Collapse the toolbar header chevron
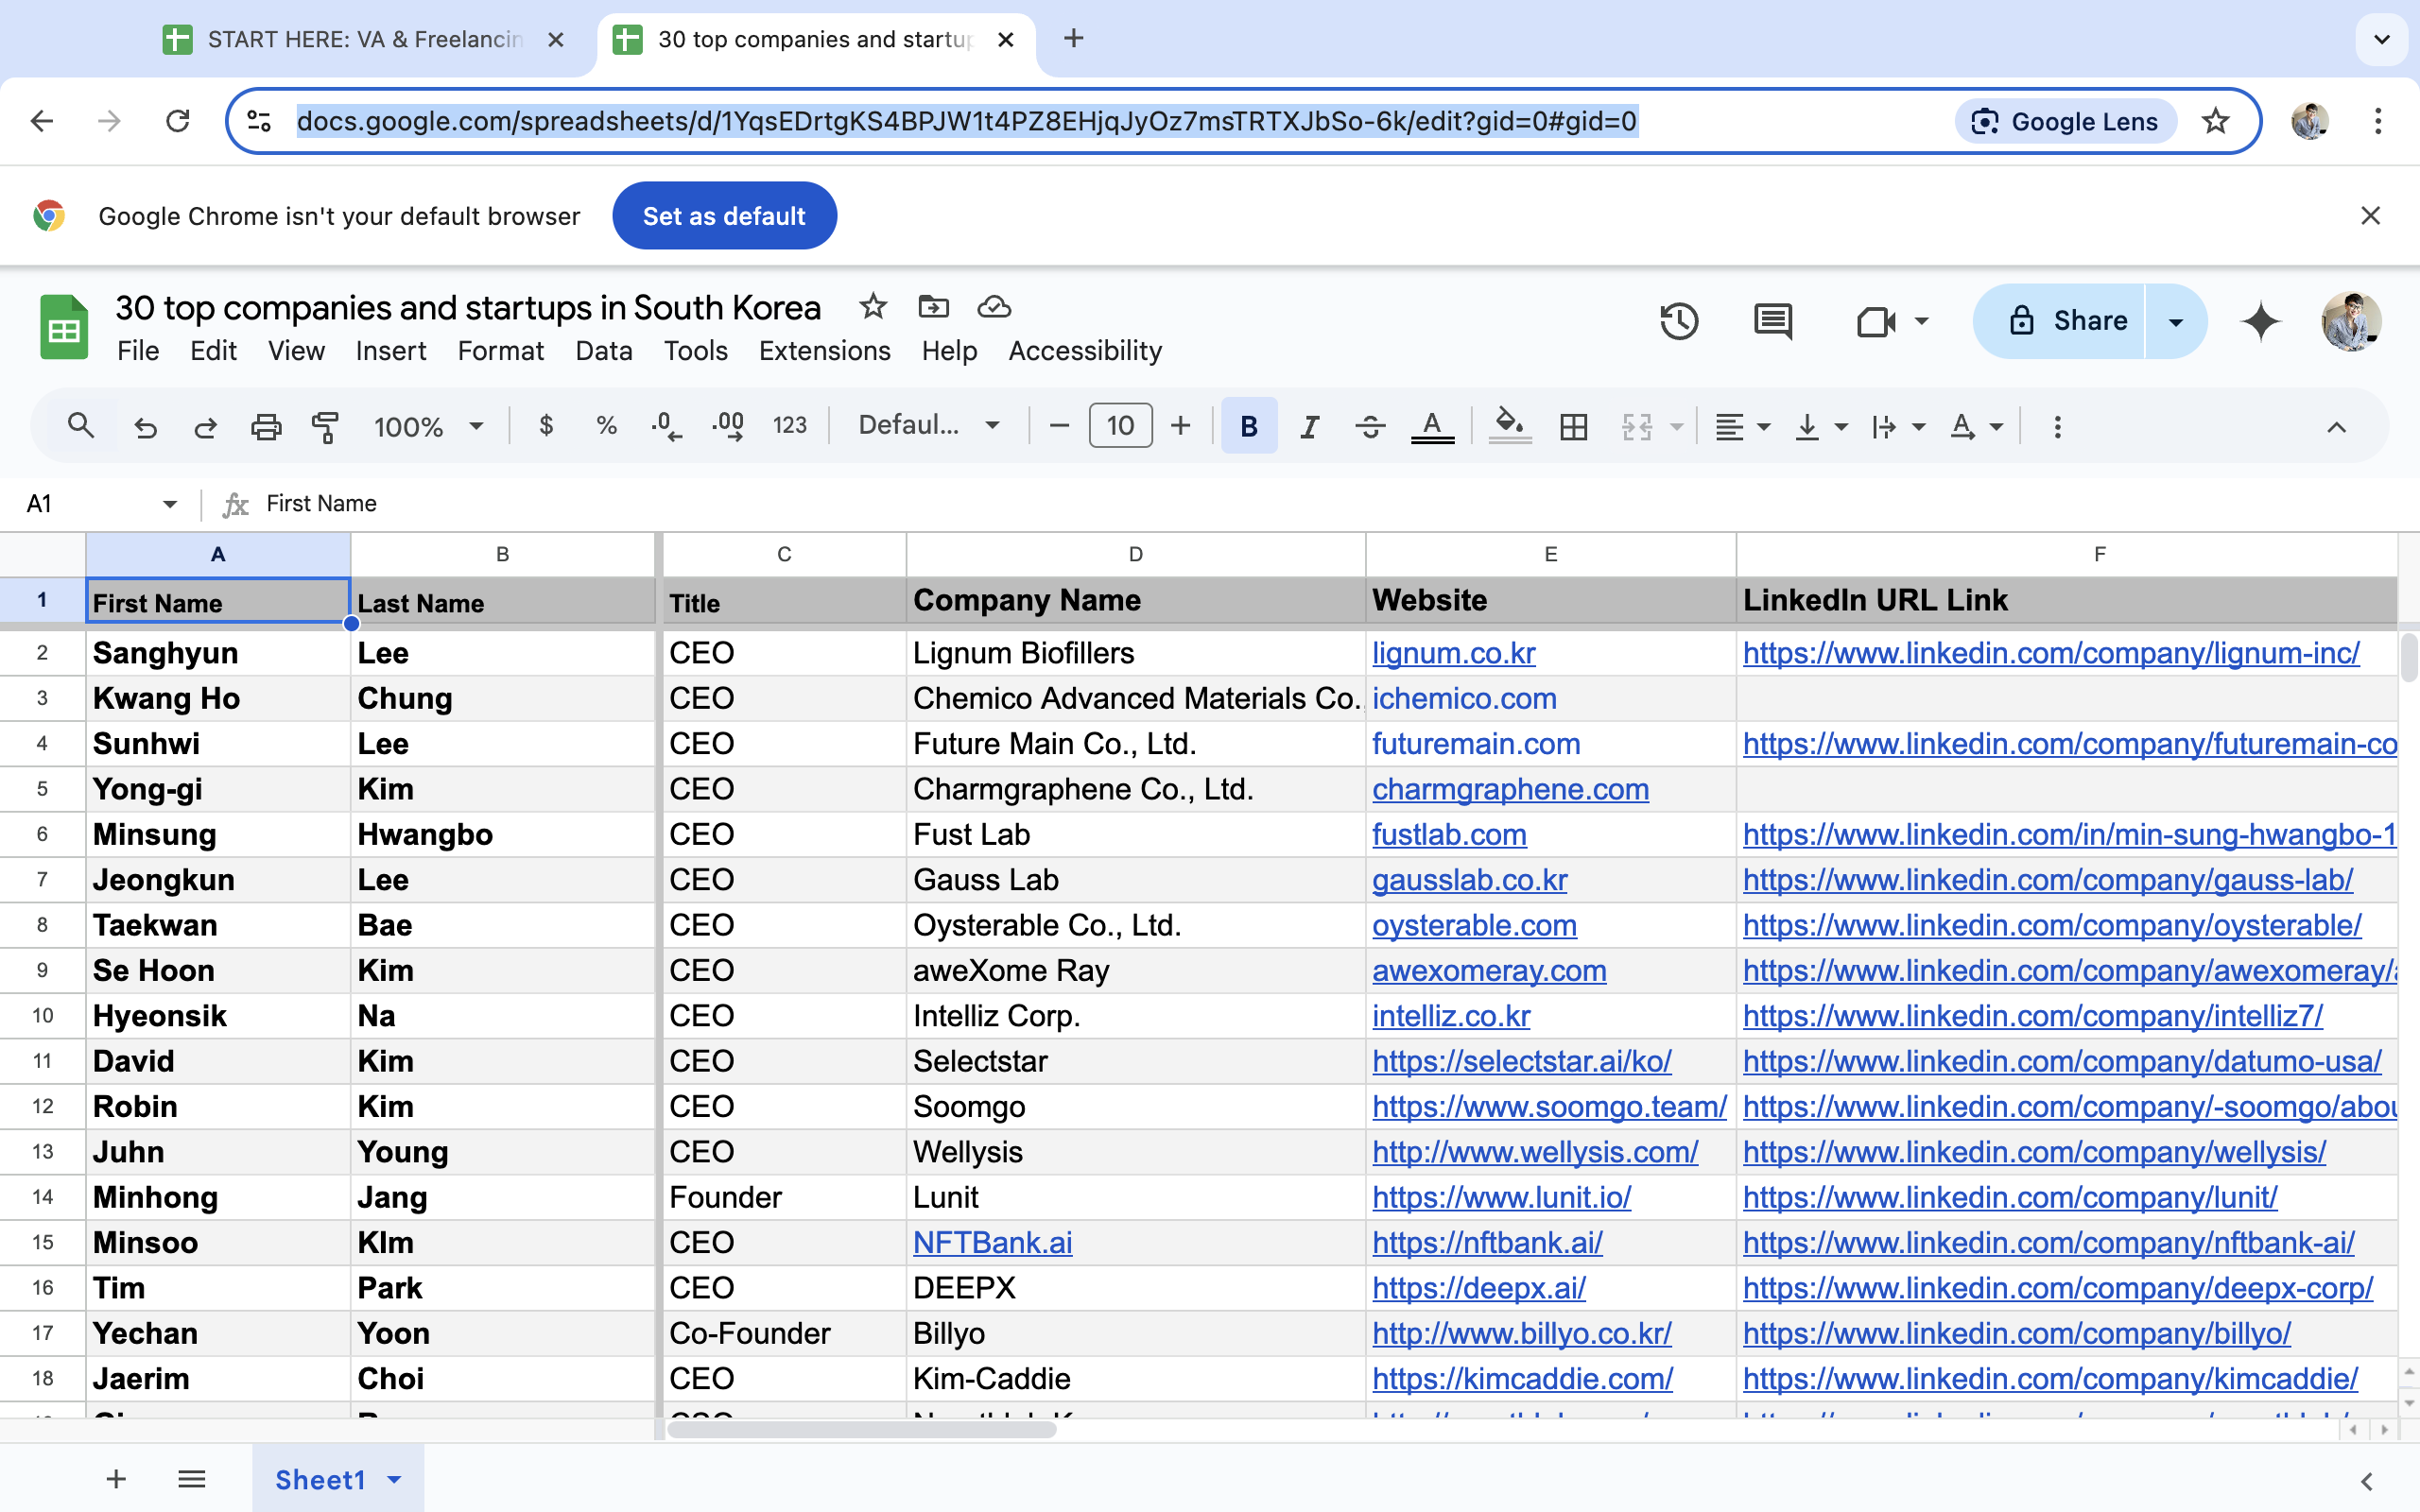2420x1512 pixels. click(x=2336, y=427)
